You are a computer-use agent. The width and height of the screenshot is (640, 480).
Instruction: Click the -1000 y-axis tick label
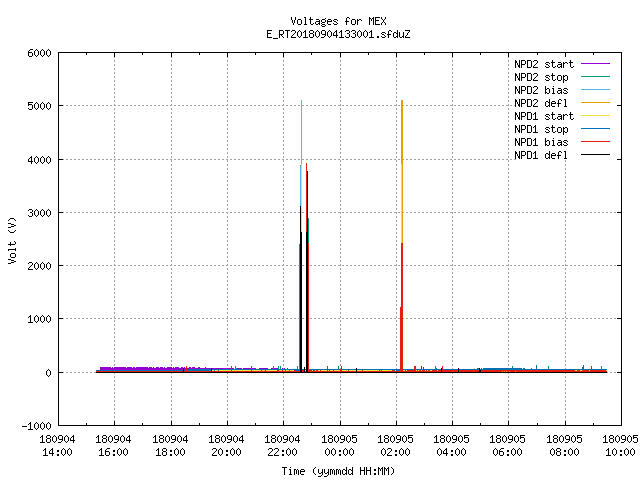(x=37, y=426)
